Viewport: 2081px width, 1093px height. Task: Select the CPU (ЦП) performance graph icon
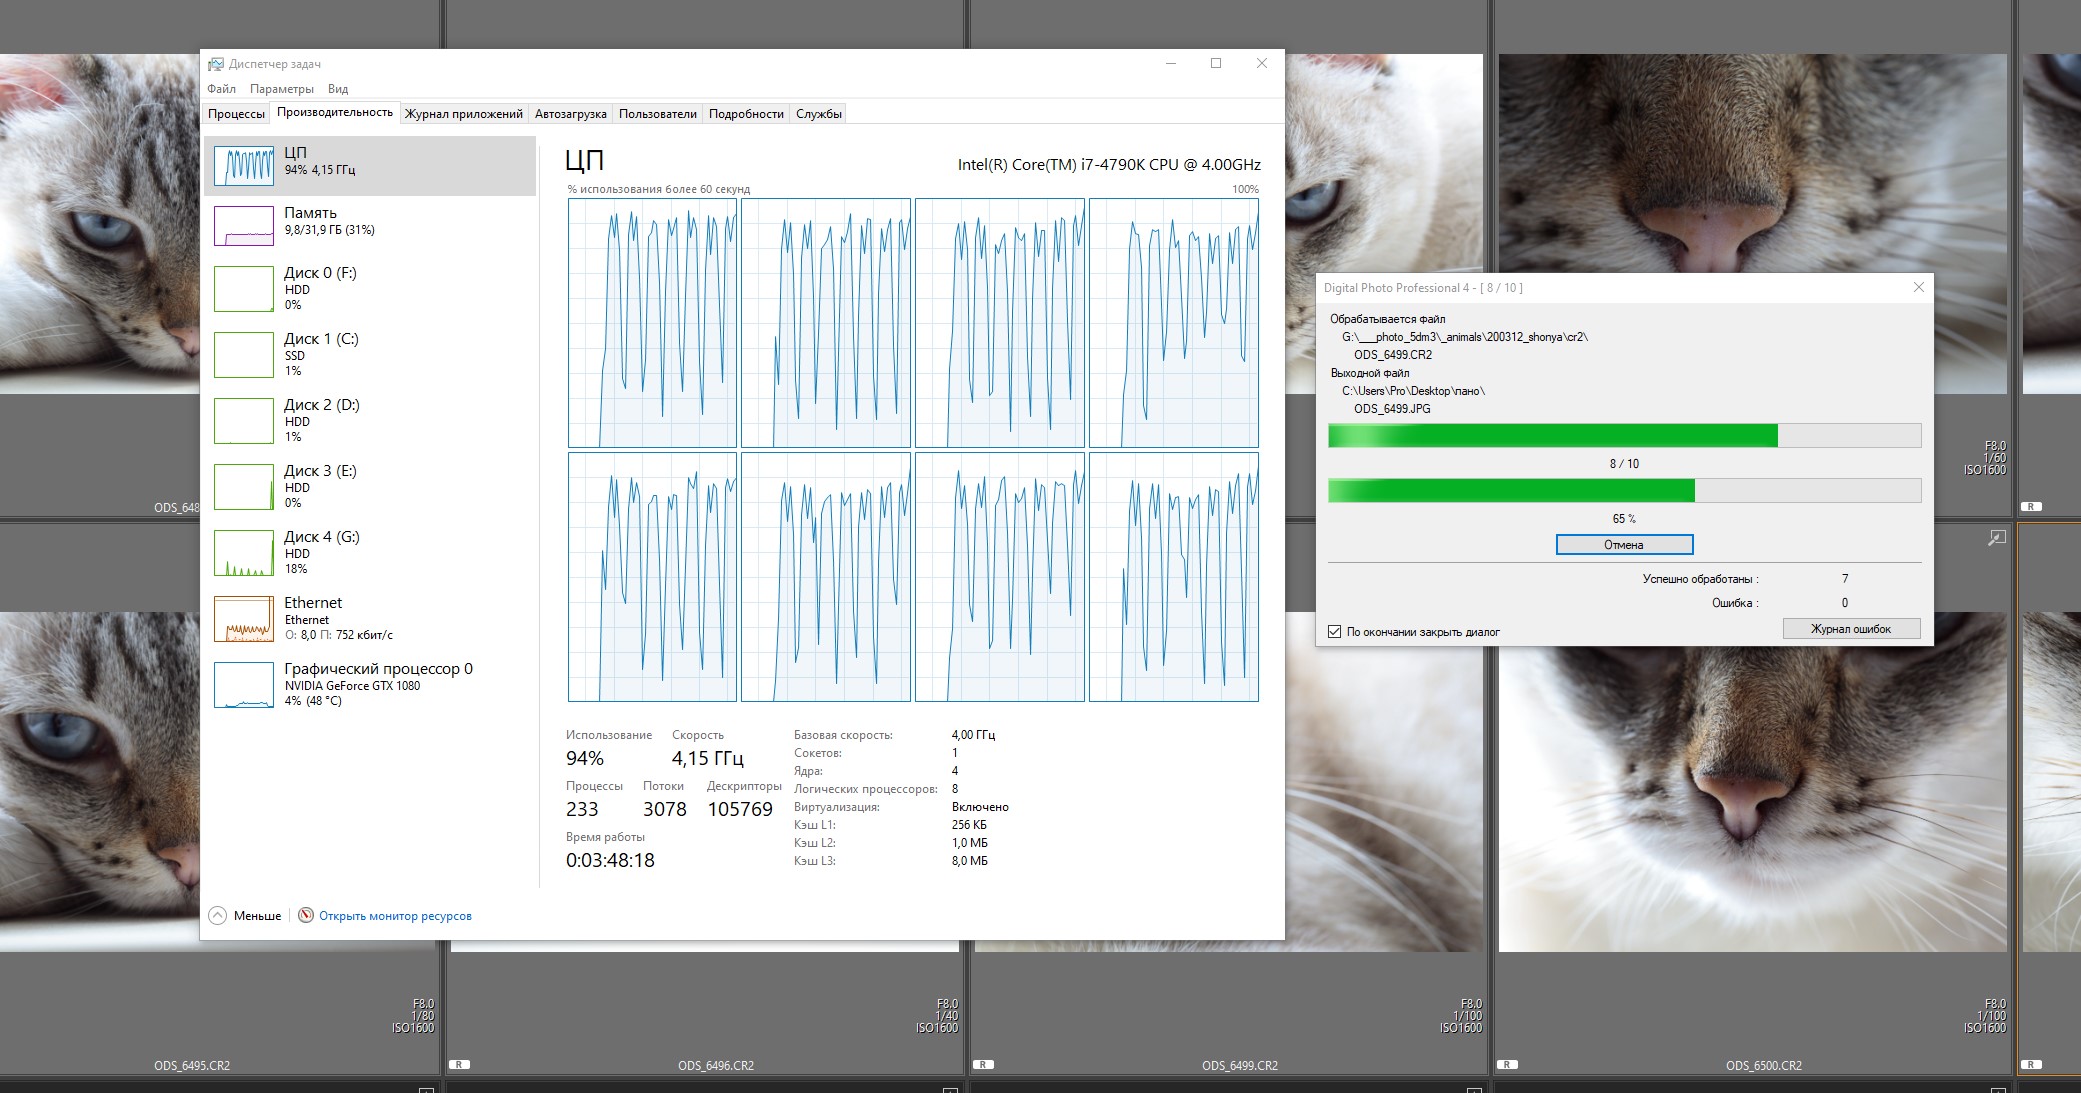click(x=244, y=165)
